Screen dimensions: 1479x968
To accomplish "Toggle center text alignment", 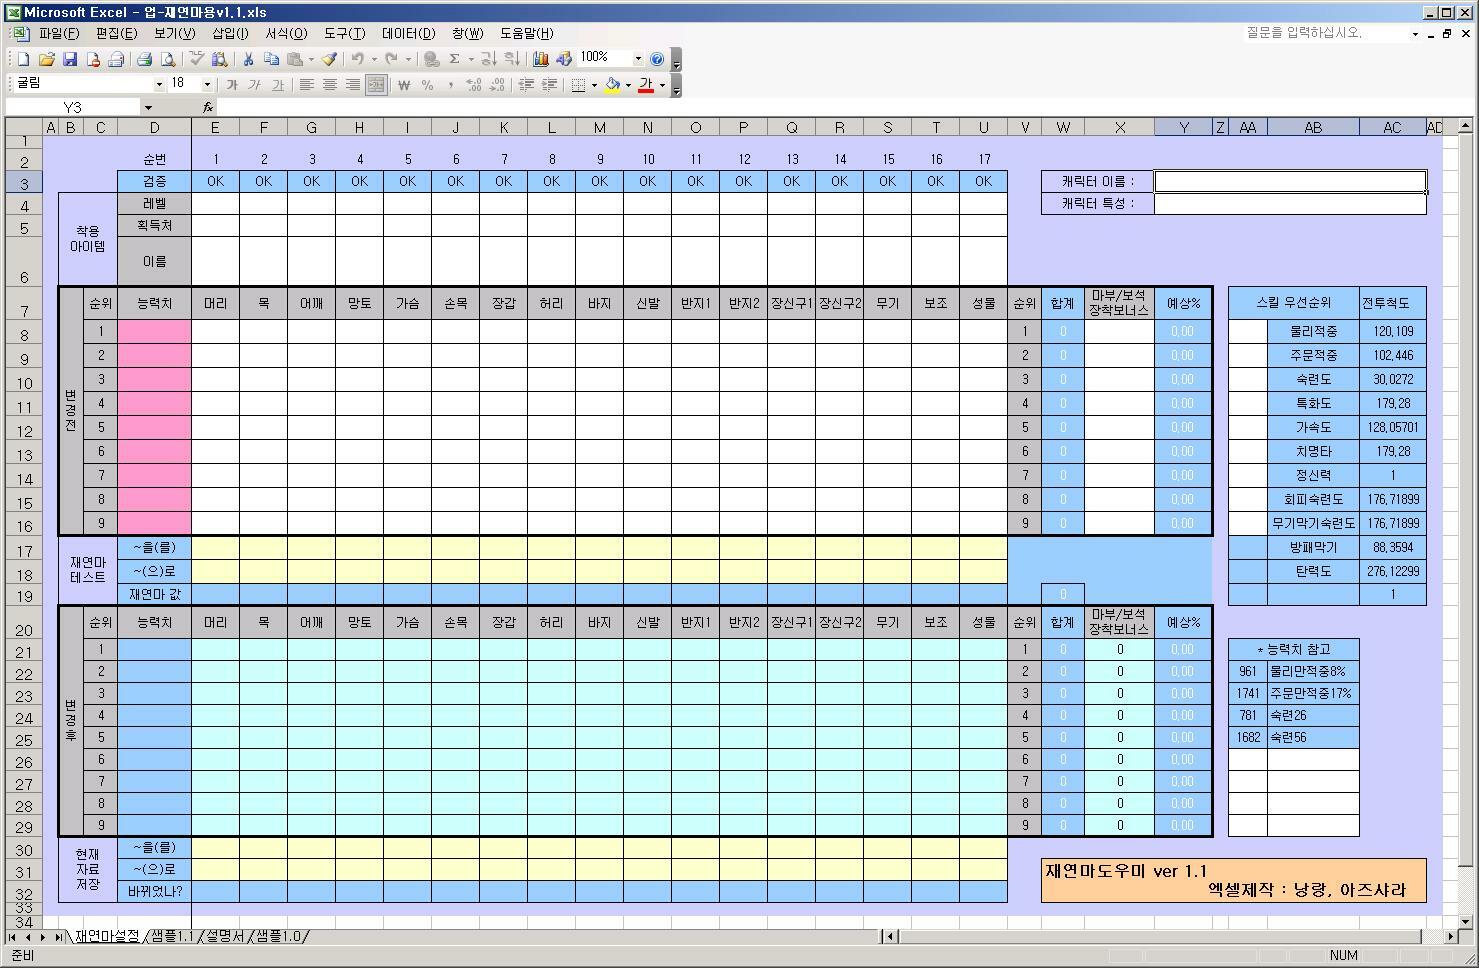I will point(329,85).
